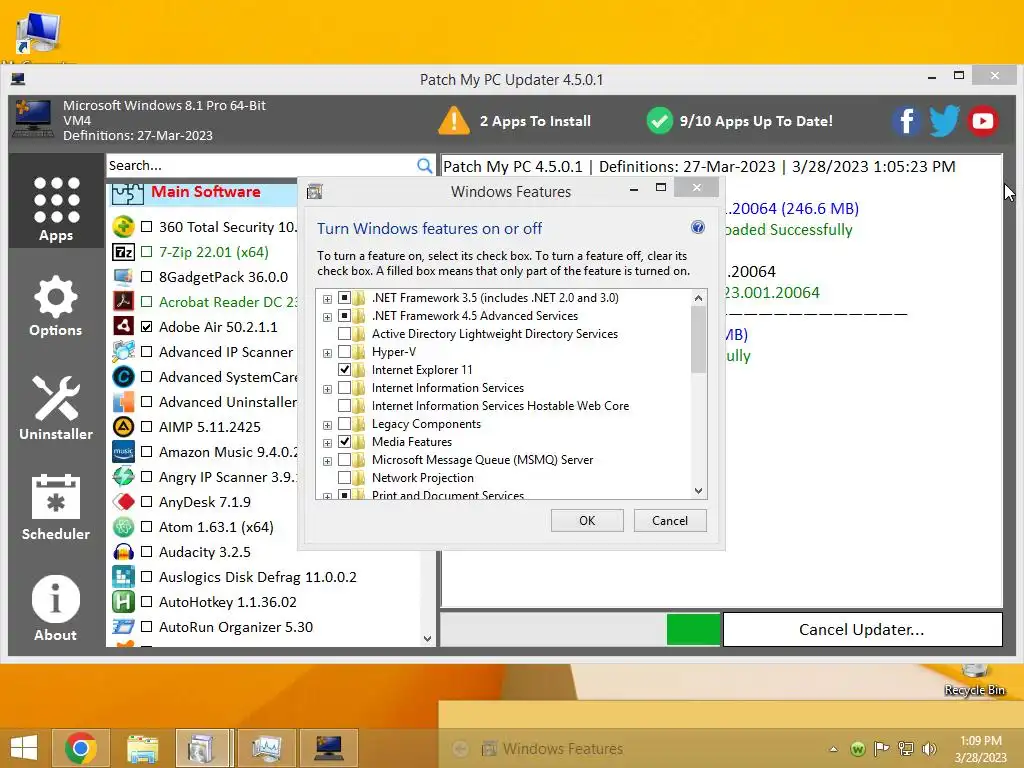This screenshot has width=1024, height=768.
Task: Click the Atom editor icon
Action: (x=123, y=526)
